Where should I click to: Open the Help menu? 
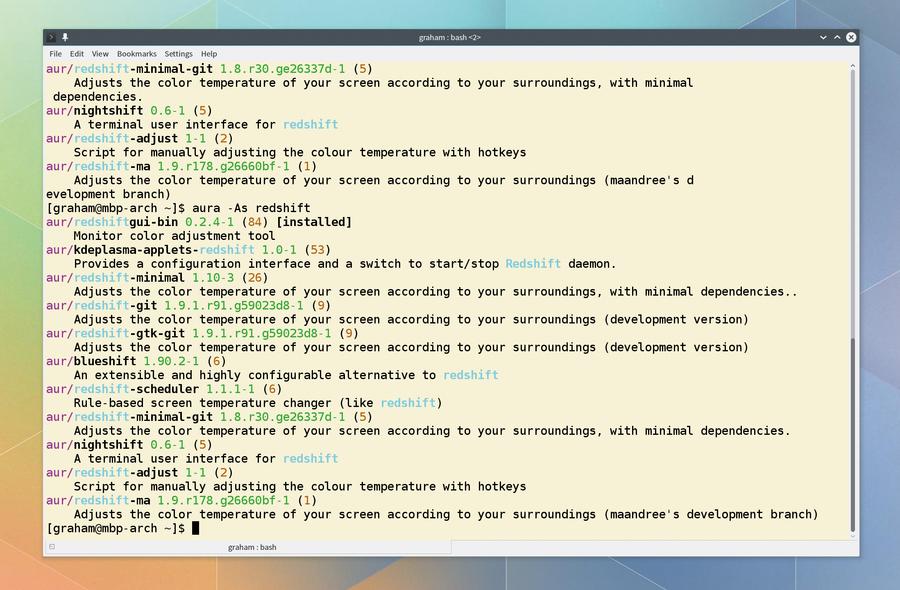coord(209,54)
